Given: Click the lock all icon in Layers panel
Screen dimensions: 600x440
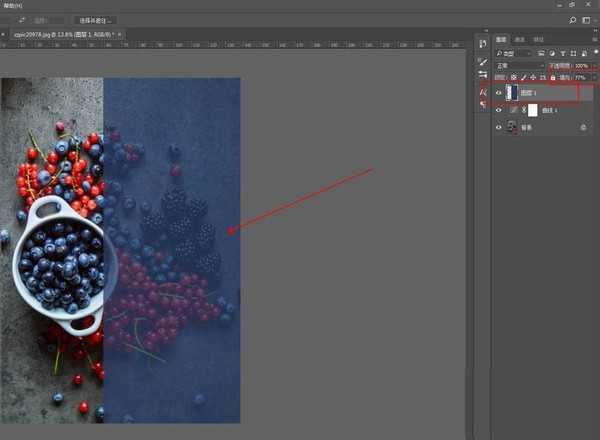Looking at the screenshot, I should tap(552, 77).
